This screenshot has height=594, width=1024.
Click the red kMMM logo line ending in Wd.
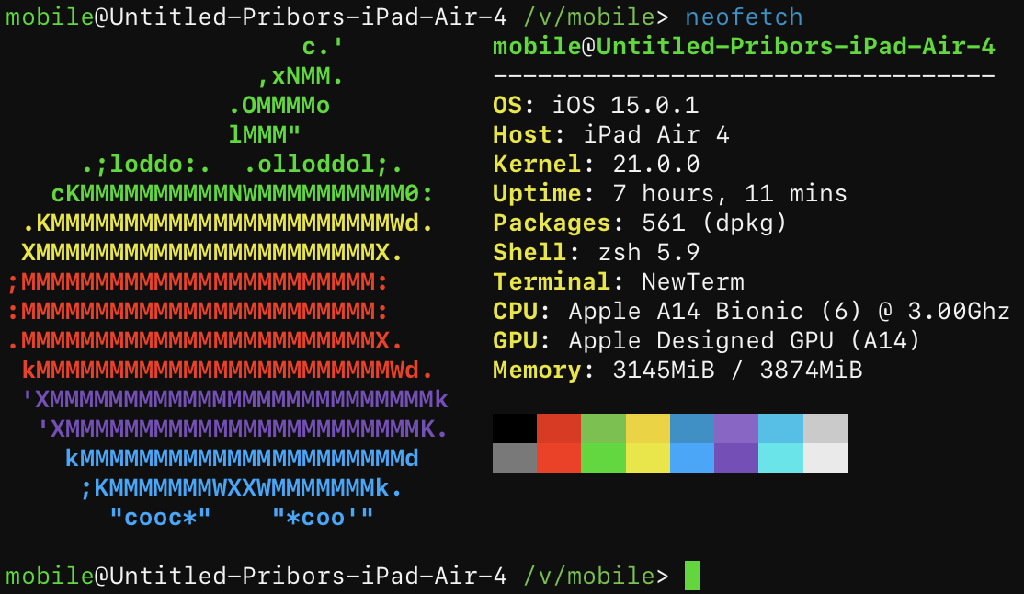tap(227, 370)
